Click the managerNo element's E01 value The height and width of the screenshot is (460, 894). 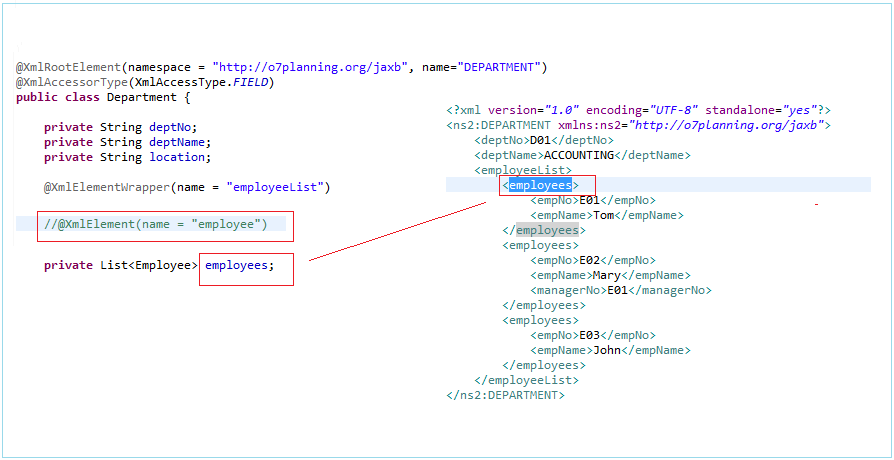pos(617,290)
